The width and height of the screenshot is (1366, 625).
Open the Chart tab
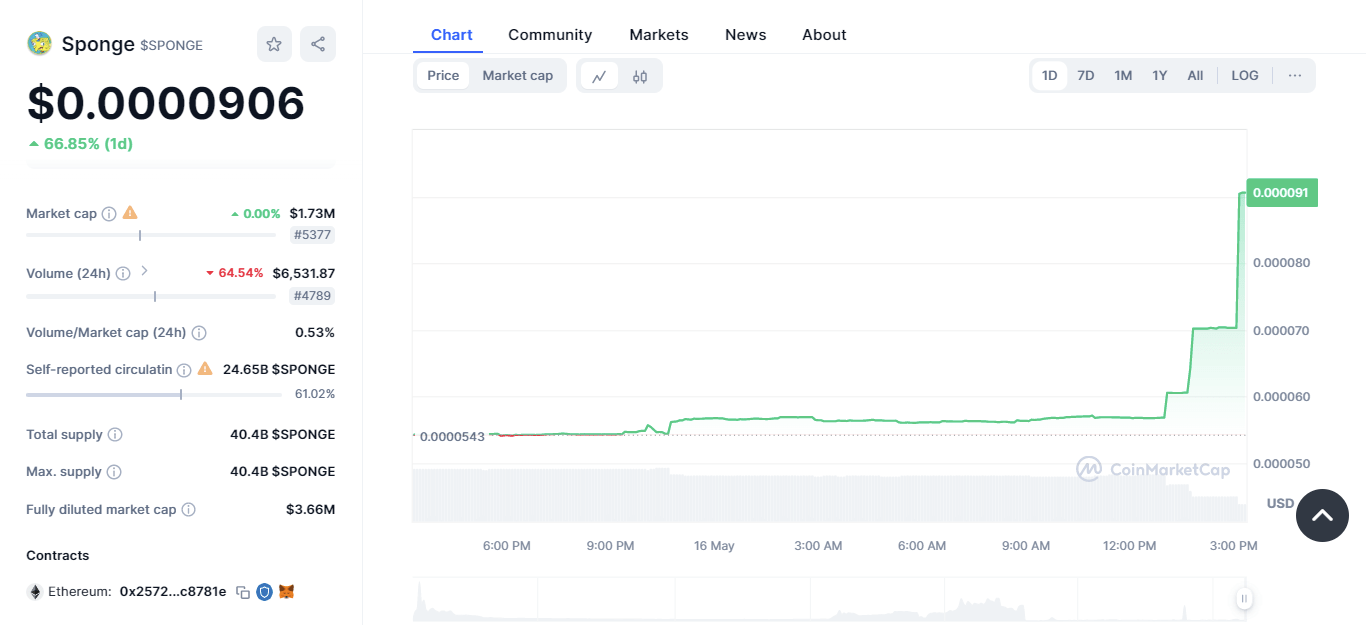[452, 35]
